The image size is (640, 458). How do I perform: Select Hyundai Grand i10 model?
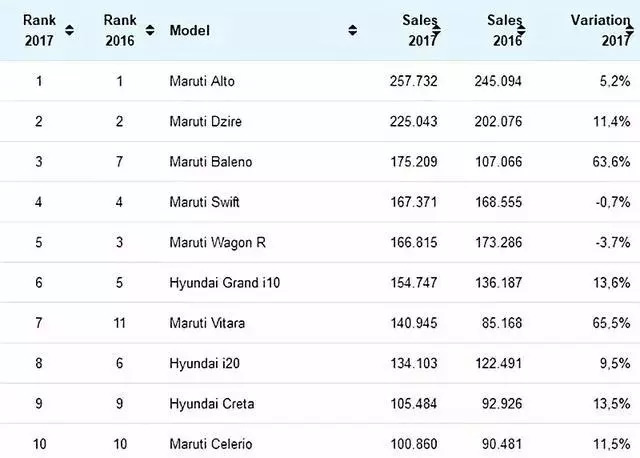(x=224, y=283)
